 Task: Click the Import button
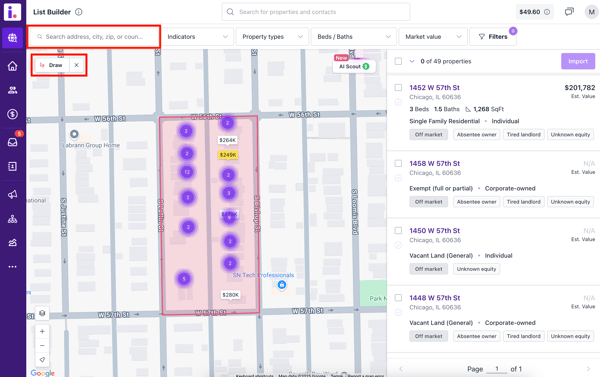(578, 61)
